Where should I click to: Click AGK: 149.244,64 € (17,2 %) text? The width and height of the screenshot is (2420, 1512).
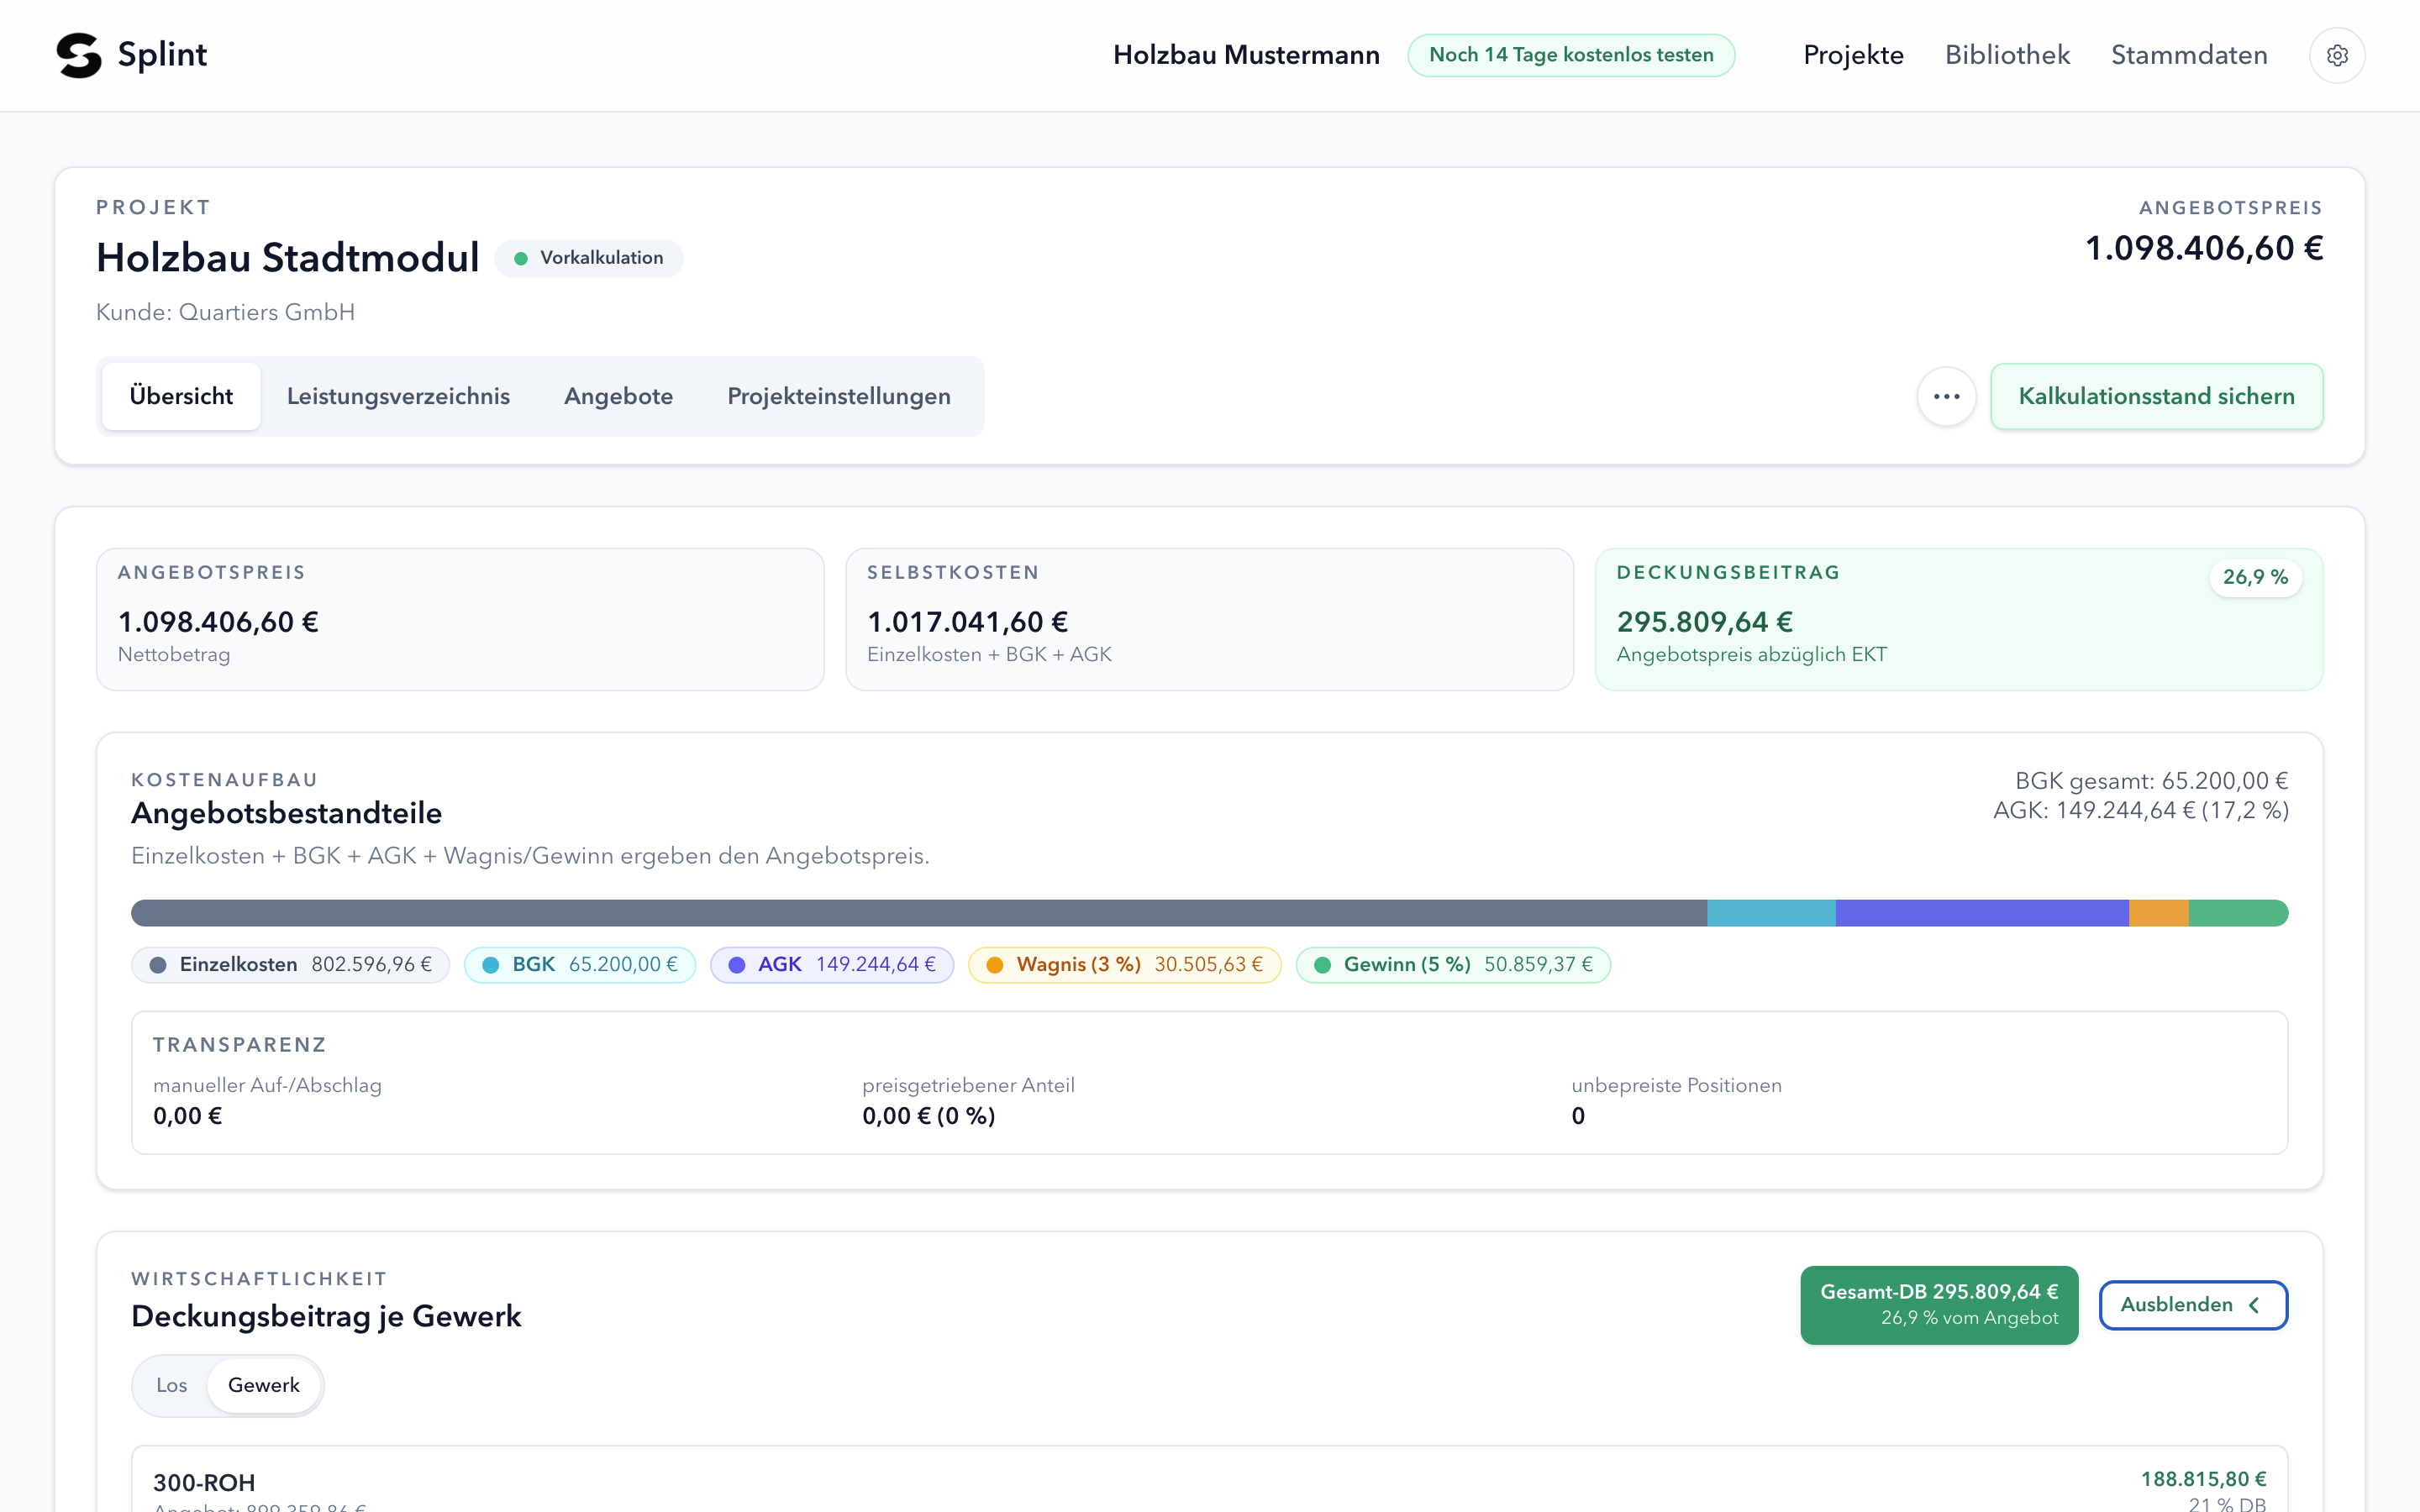click(2140, 810)
